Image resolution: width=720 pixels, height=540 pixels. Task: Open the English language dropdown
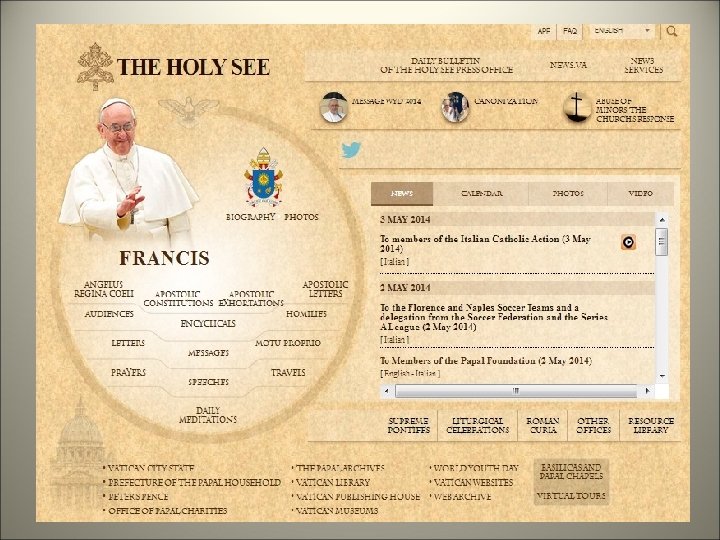(x=622, y=31)
